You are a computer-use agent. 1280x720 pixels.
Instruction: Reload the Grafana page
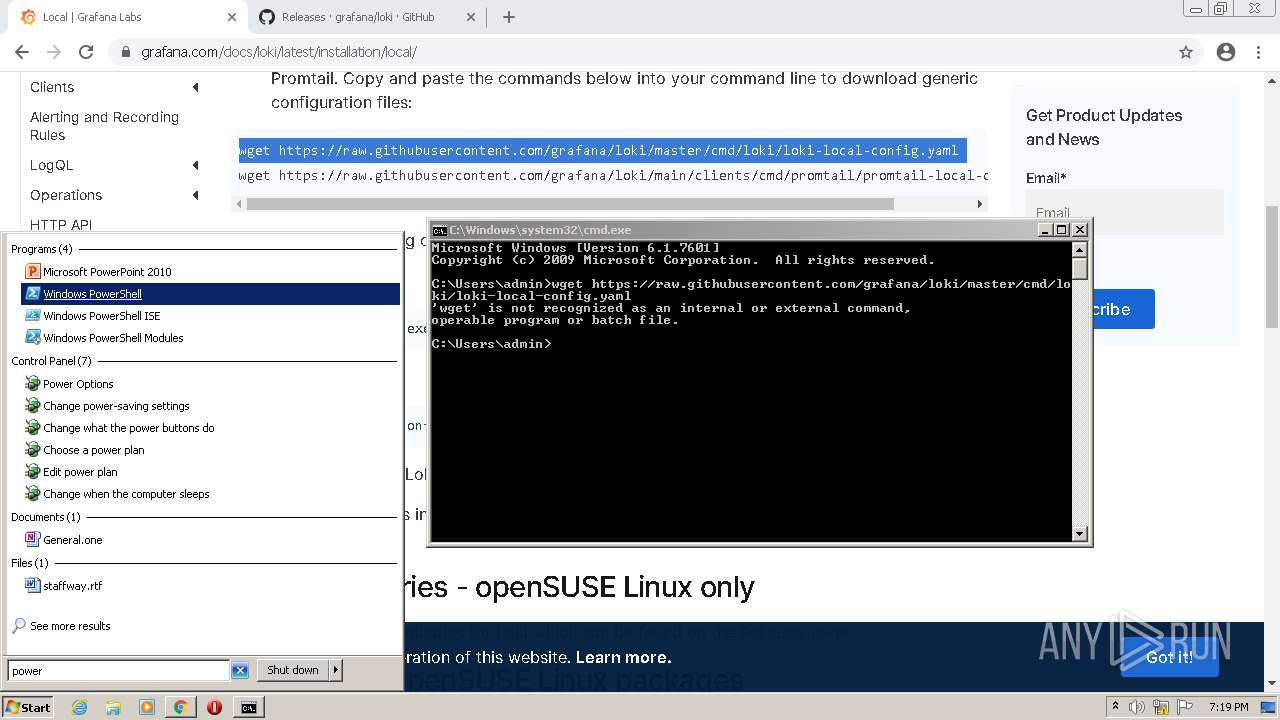tap(86, 52)
